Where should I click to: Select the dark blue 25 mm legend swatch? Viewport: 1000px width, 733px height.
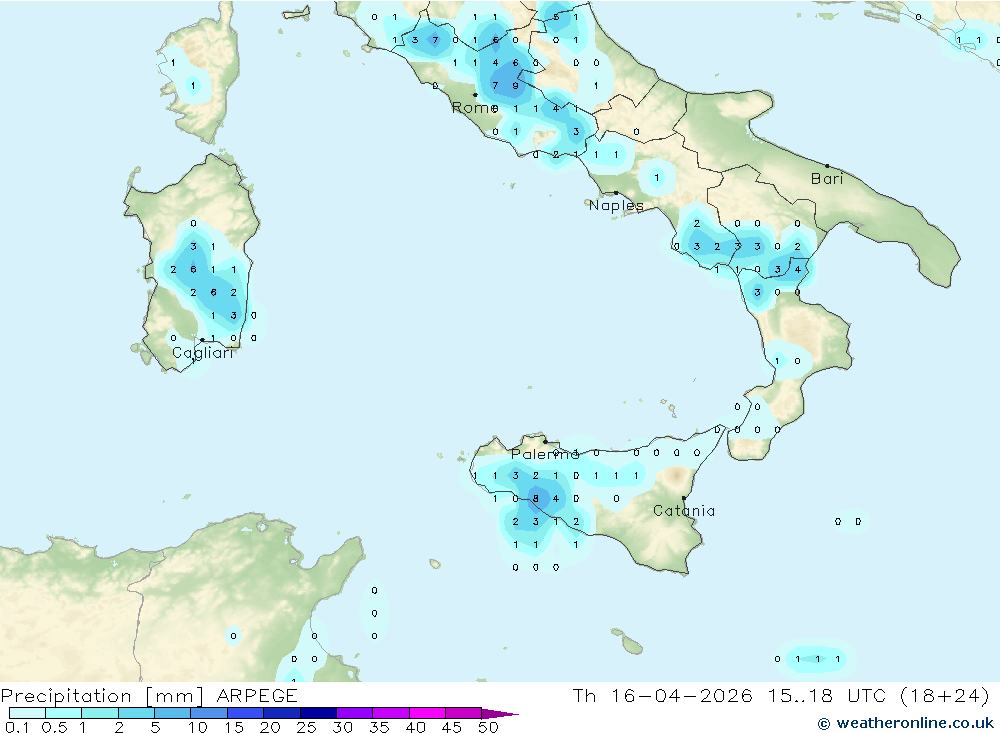[x=318, y=713]
